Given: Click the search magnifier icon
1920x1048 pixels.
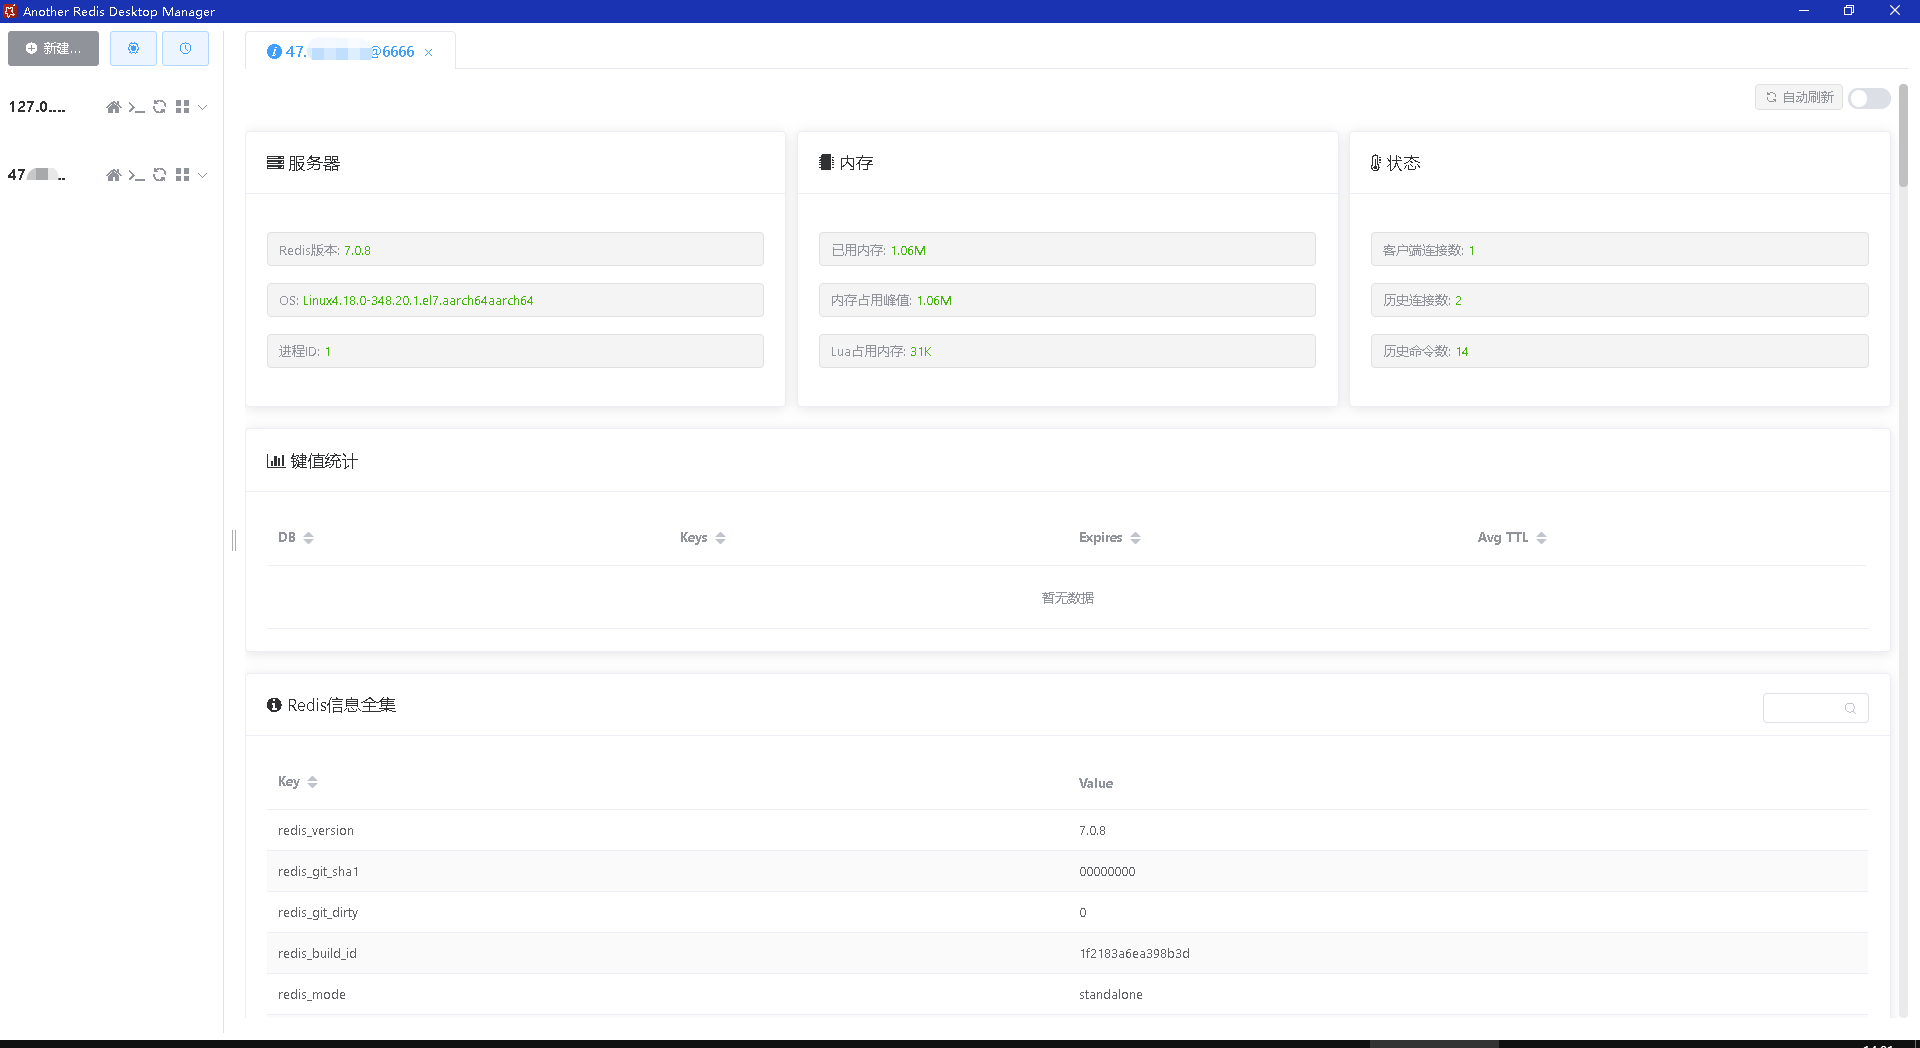Looking at the screenshot, I should tap(1850, 708).
